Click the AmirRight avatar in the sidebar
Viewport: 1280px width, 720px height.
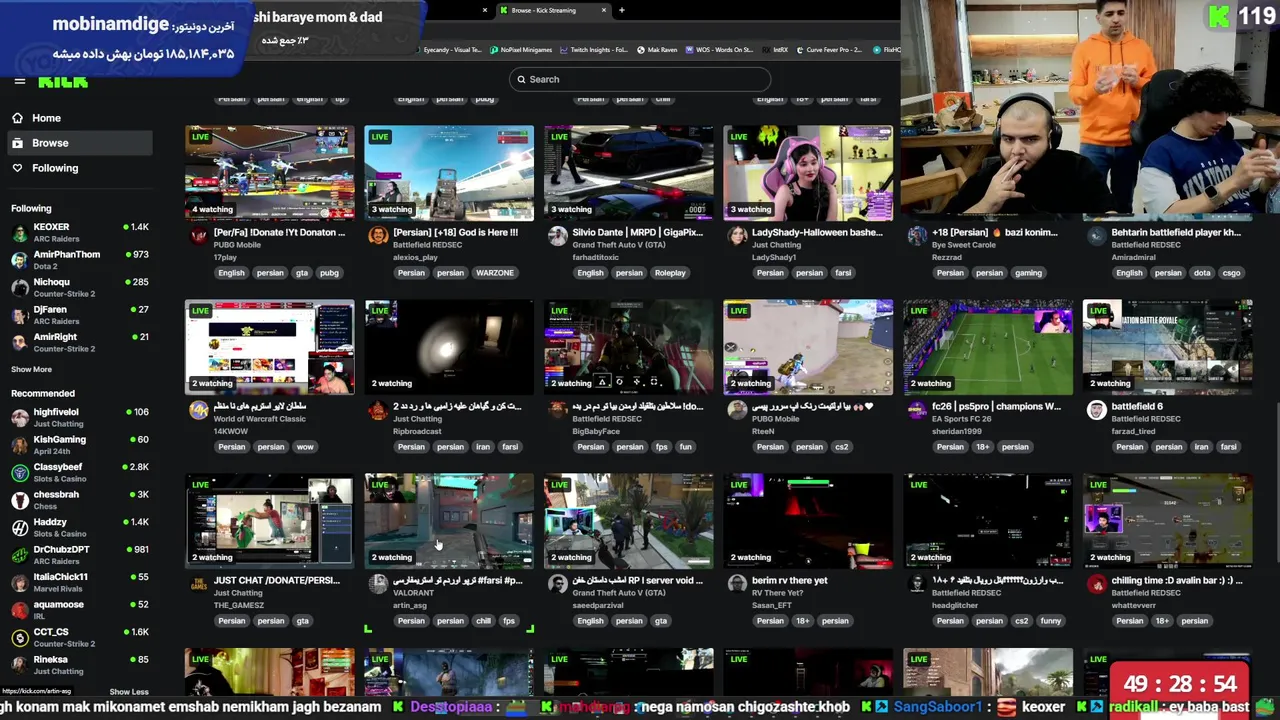pyautogui.click(x=19, y=343)
